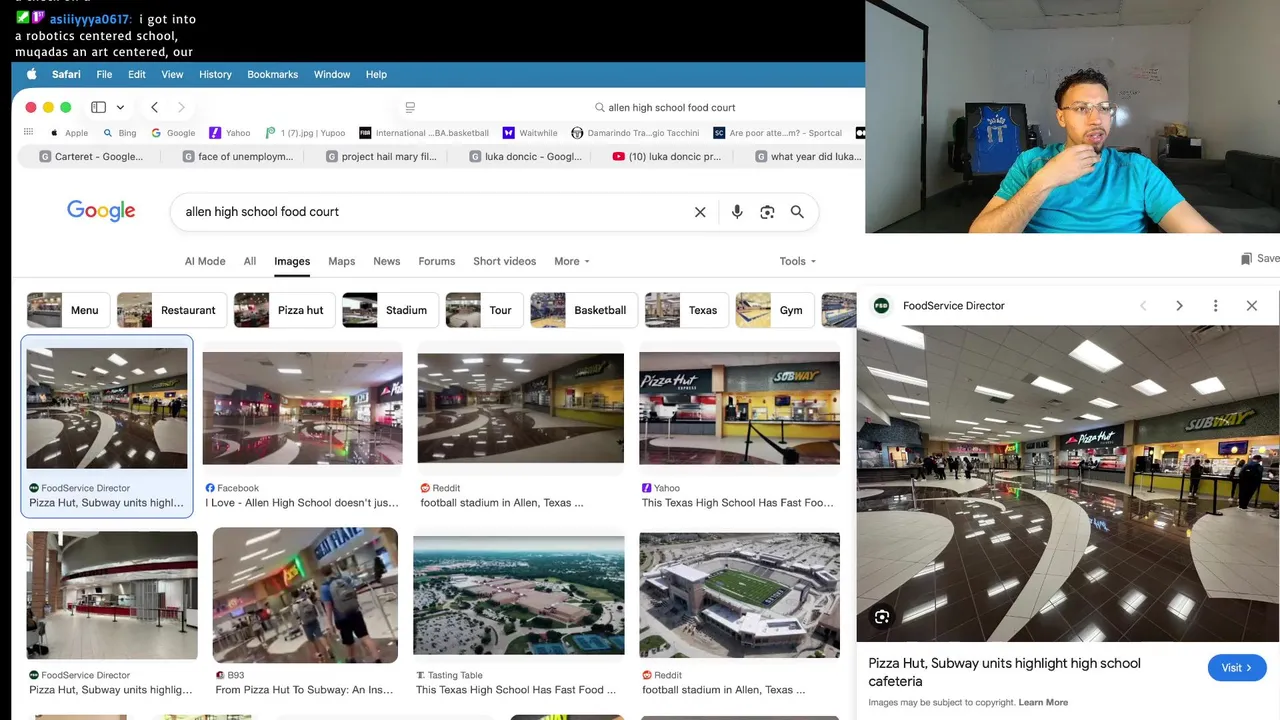Switch to luka doncic Google tab
This screenshot has height=720, width=1280.
click(525, 156)
